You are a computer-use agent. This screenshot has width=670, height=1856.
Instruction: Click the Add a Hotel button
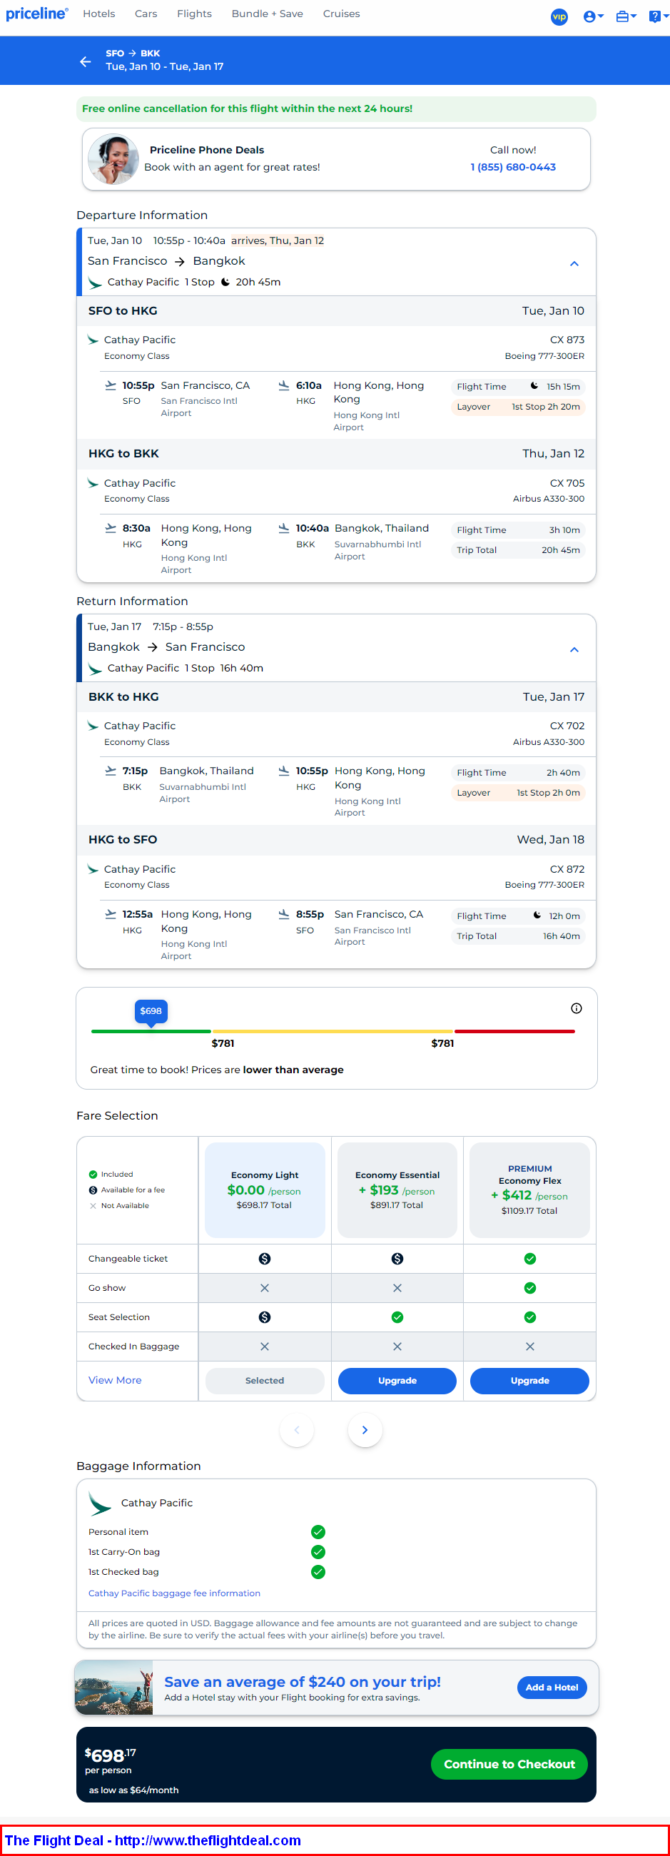[x=552, y=1687]
